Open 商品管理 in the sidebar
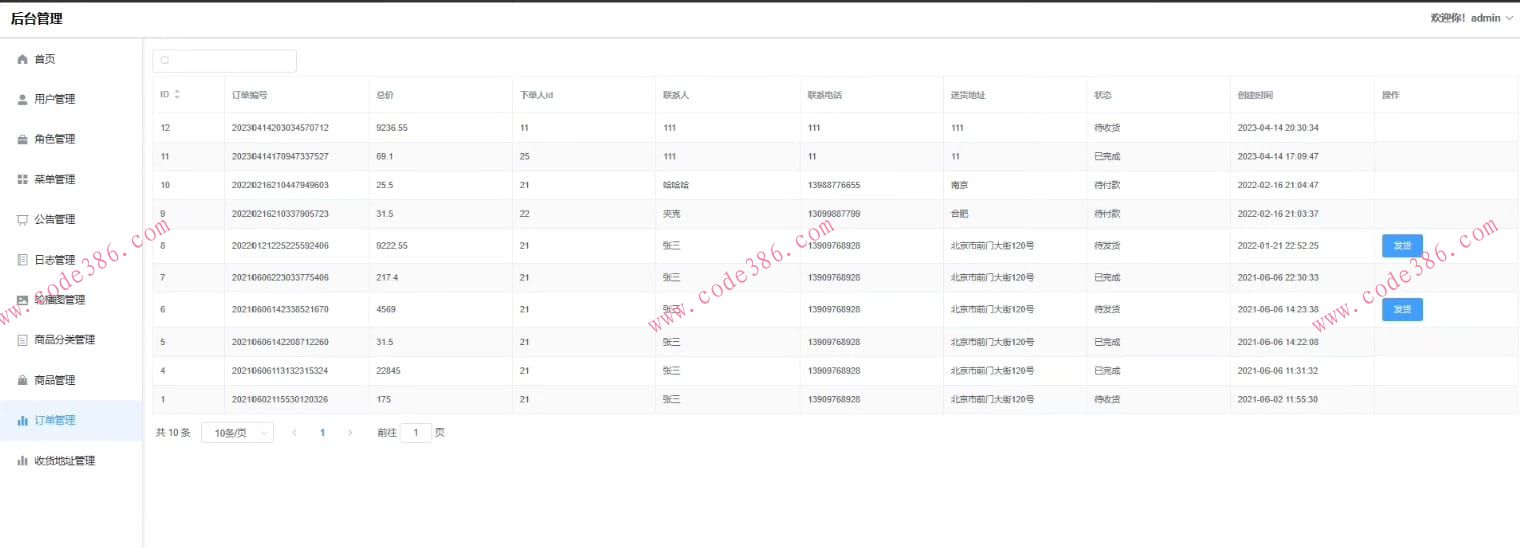 click(71, 380)
